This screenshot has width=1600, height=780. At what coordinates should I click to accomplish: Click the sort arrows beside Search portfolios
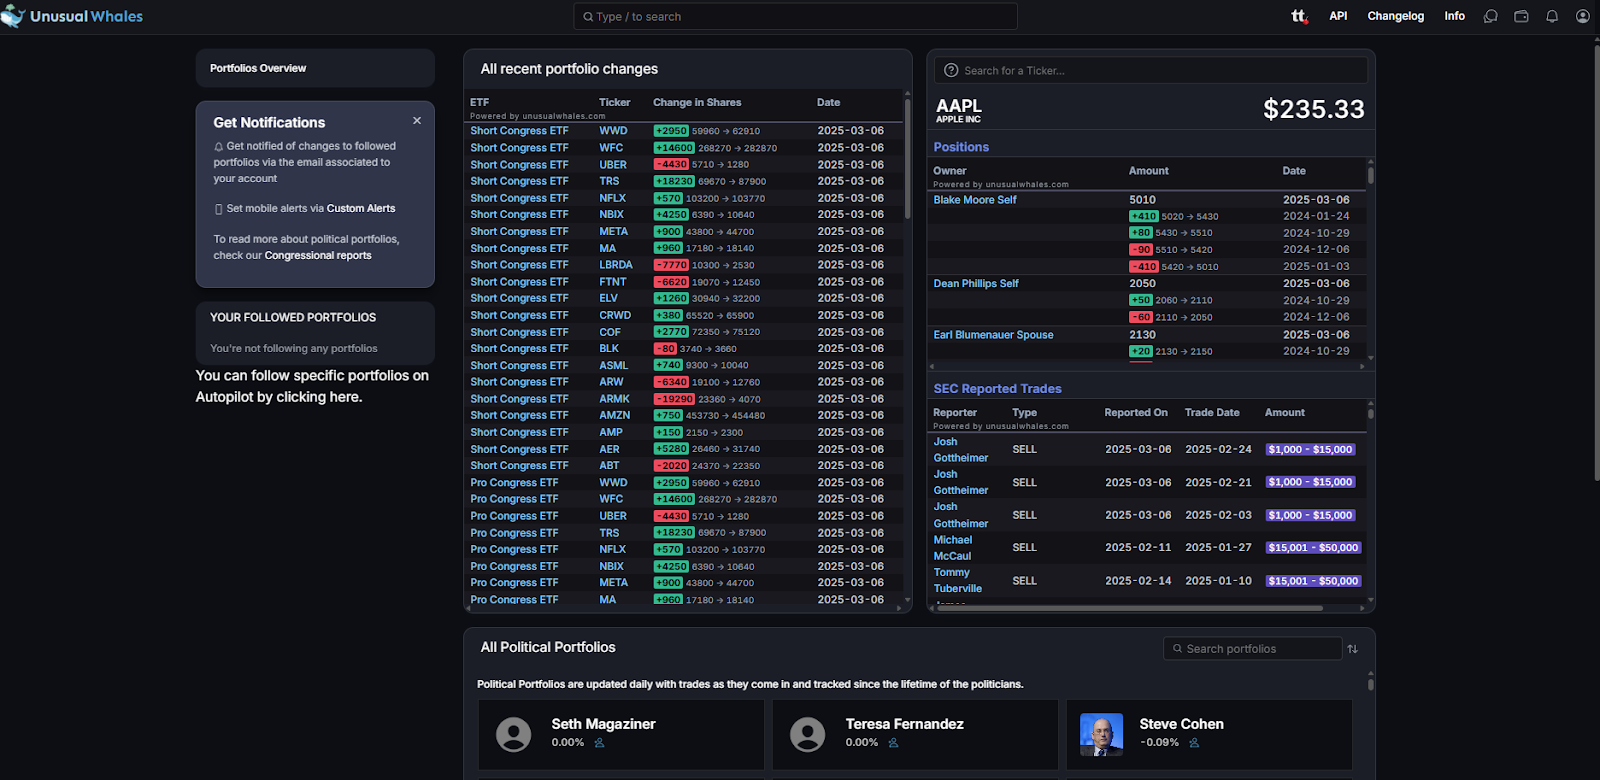click(1352, 649)
